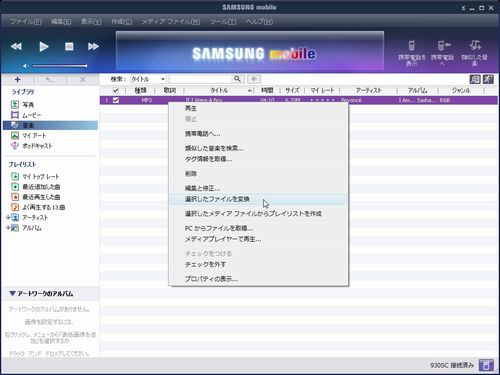This screenshot has height=375, width=500.
Task: Open the 表示 menu
Action: coord(91,22)
